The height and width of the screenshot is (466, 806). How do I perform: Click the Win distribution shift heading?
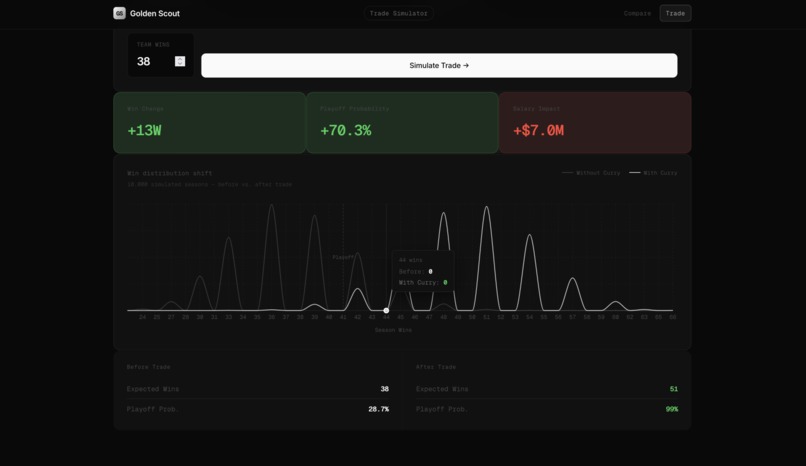point(170,173)
